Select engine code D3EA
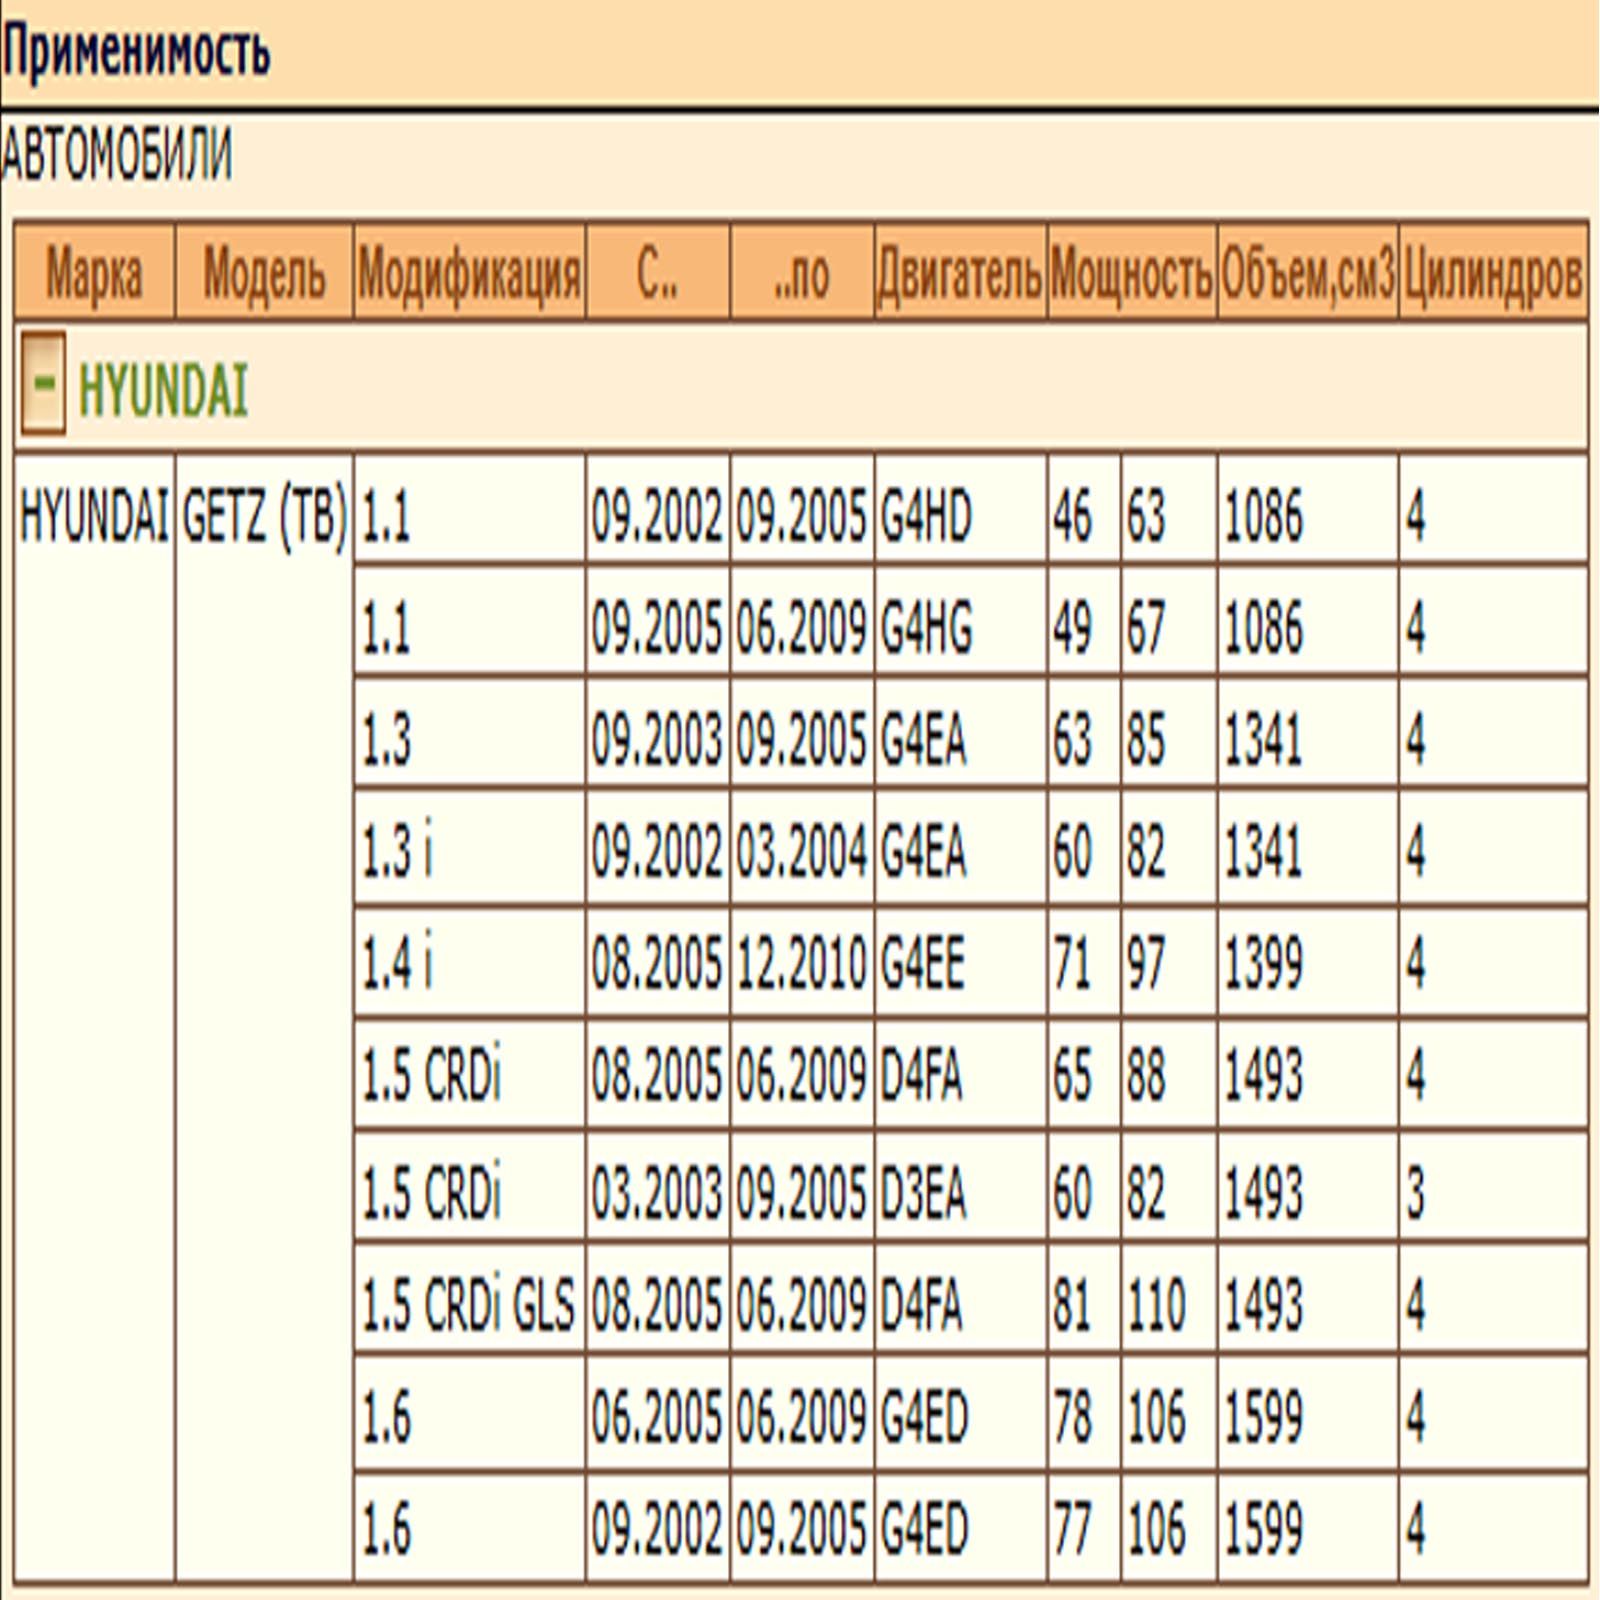Viewport: 1600px width, 1600px height. (960, 1188)
